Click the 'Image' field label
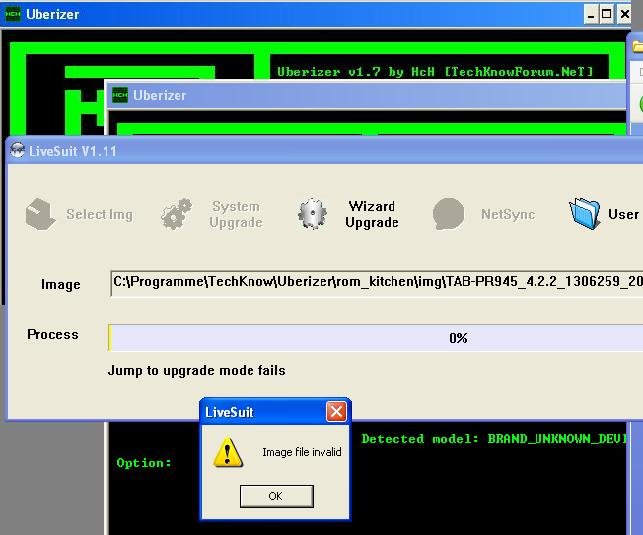Viewport: 643px width, 535px height. pos(61,284)
